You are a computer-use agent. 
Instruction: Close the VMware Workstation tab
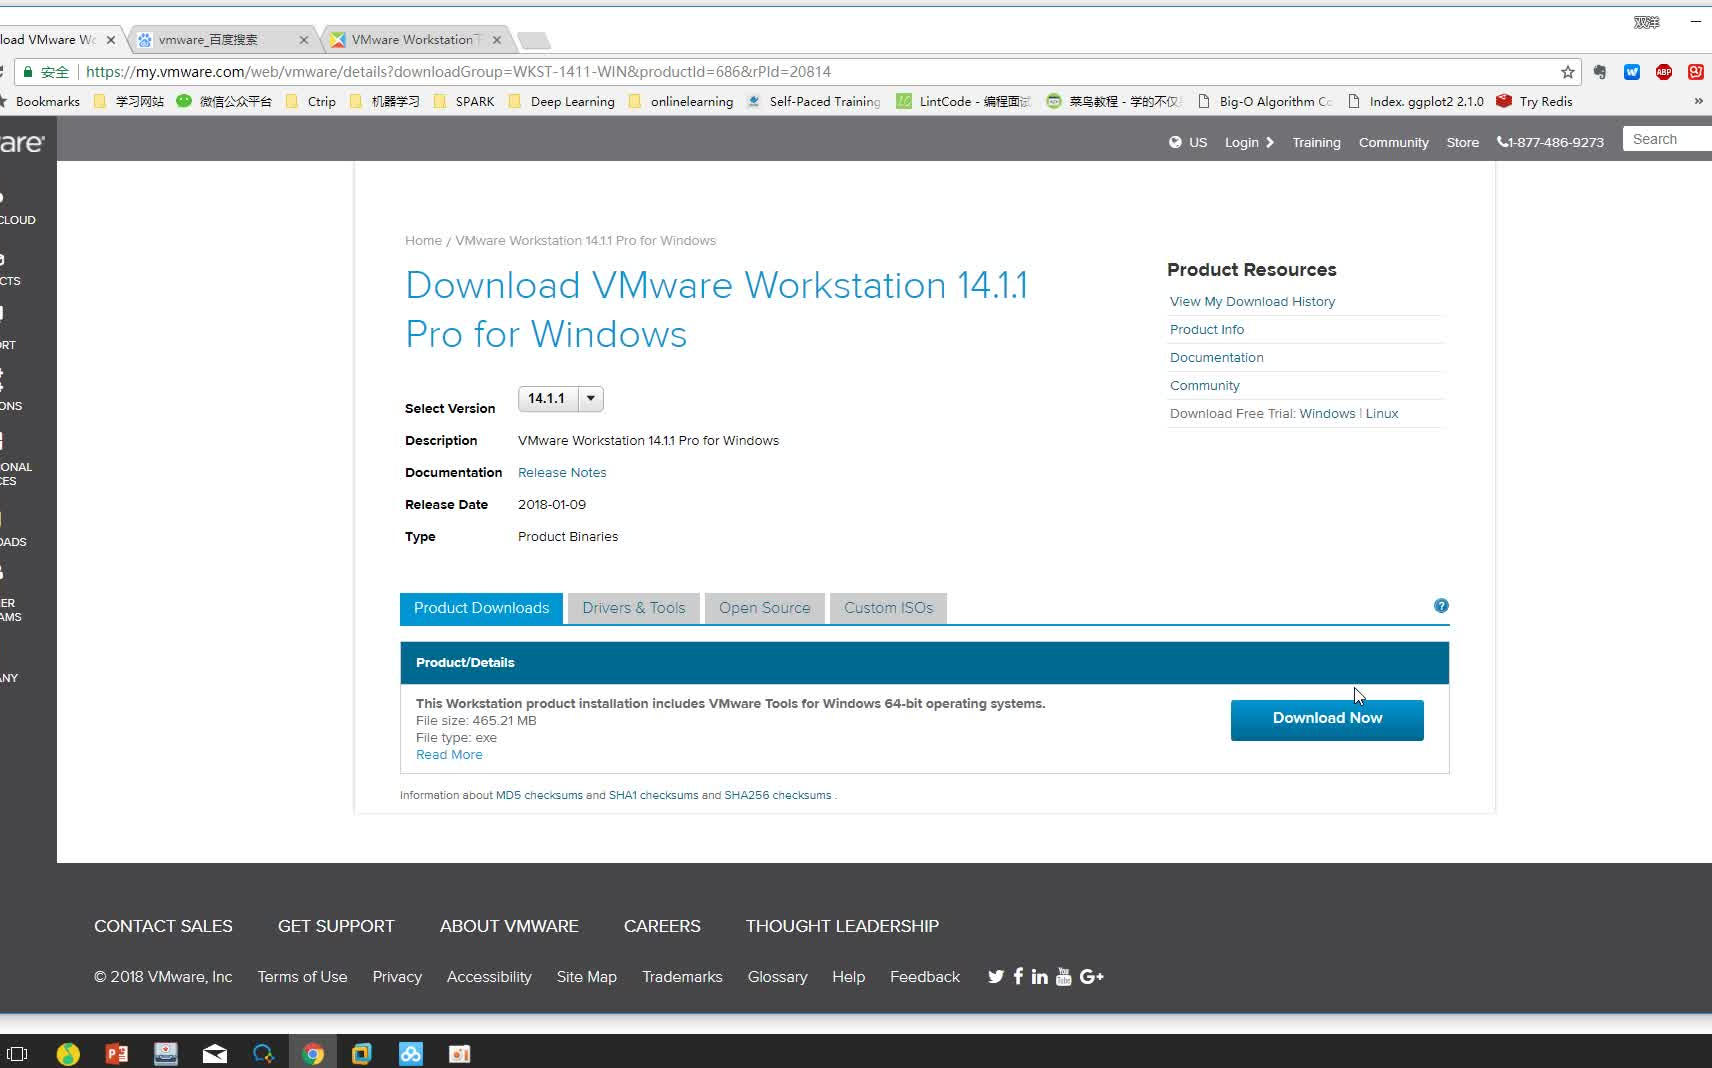pos(497,40)
